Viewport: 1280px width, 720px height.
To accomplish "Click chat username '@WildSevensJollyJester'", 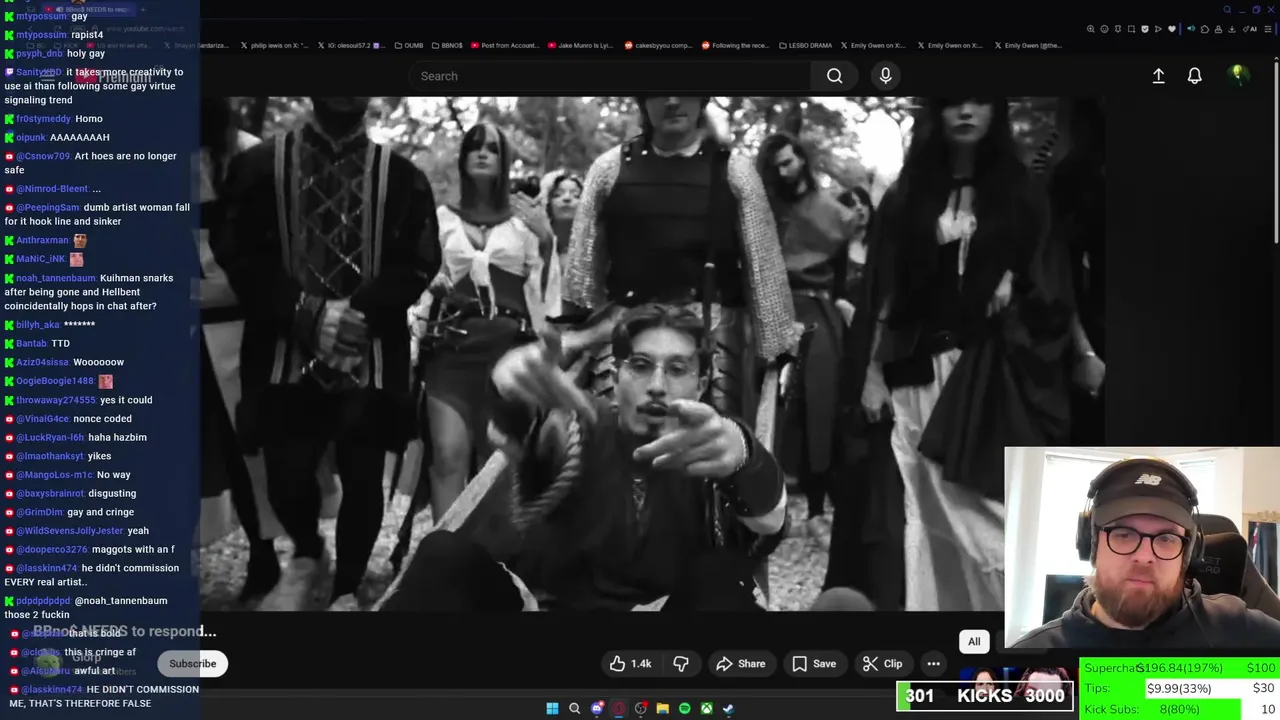I will (x=69, y=531).
